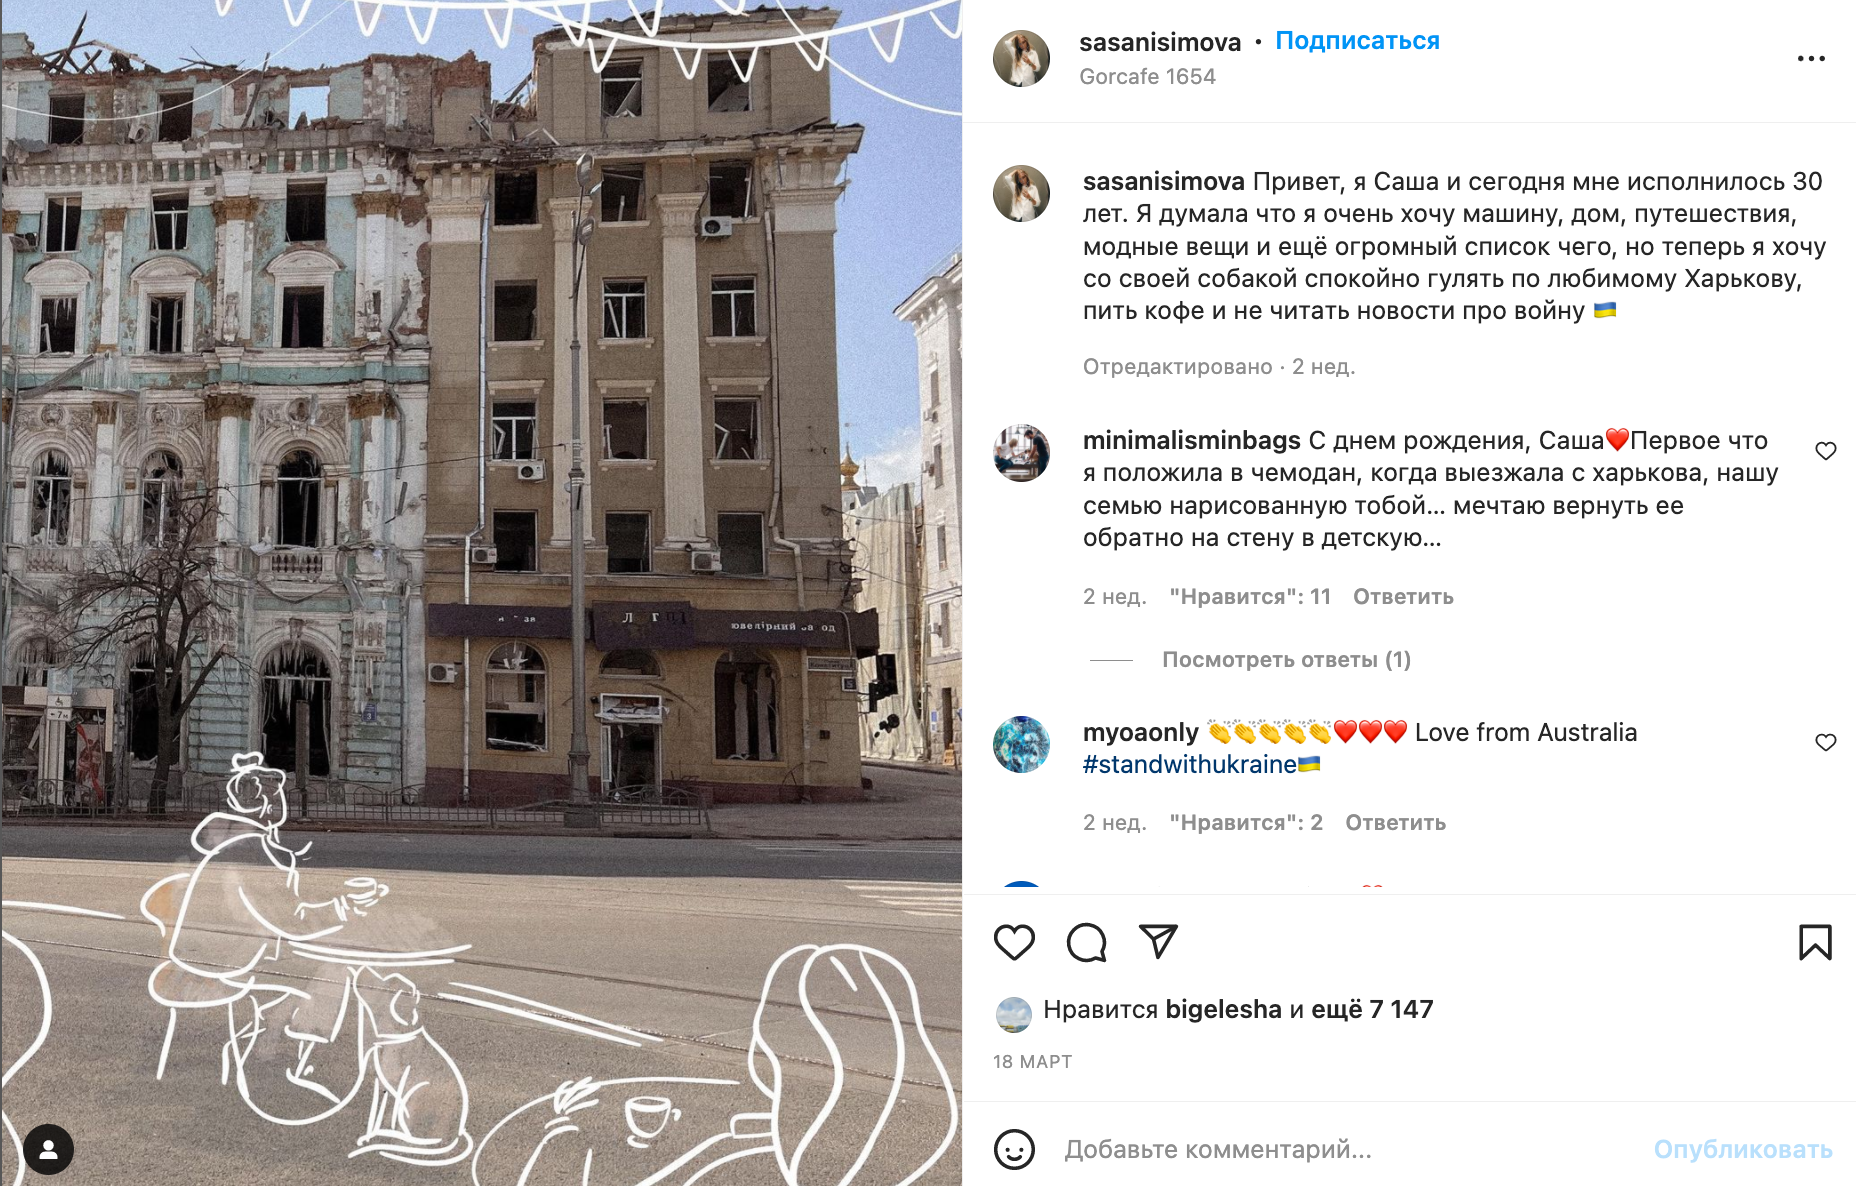Viewport: 1856px width, 1186px height.
Task: Reply to the minimalisminbags comment with "Ответить"
Action: click(1403, 597)
